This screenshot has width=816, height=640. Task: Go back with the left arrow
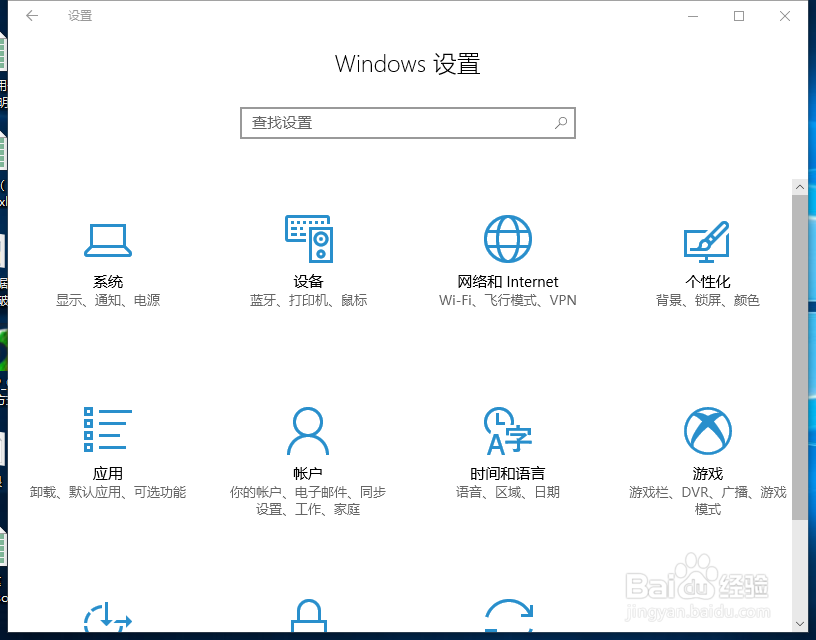pos(32,16)
